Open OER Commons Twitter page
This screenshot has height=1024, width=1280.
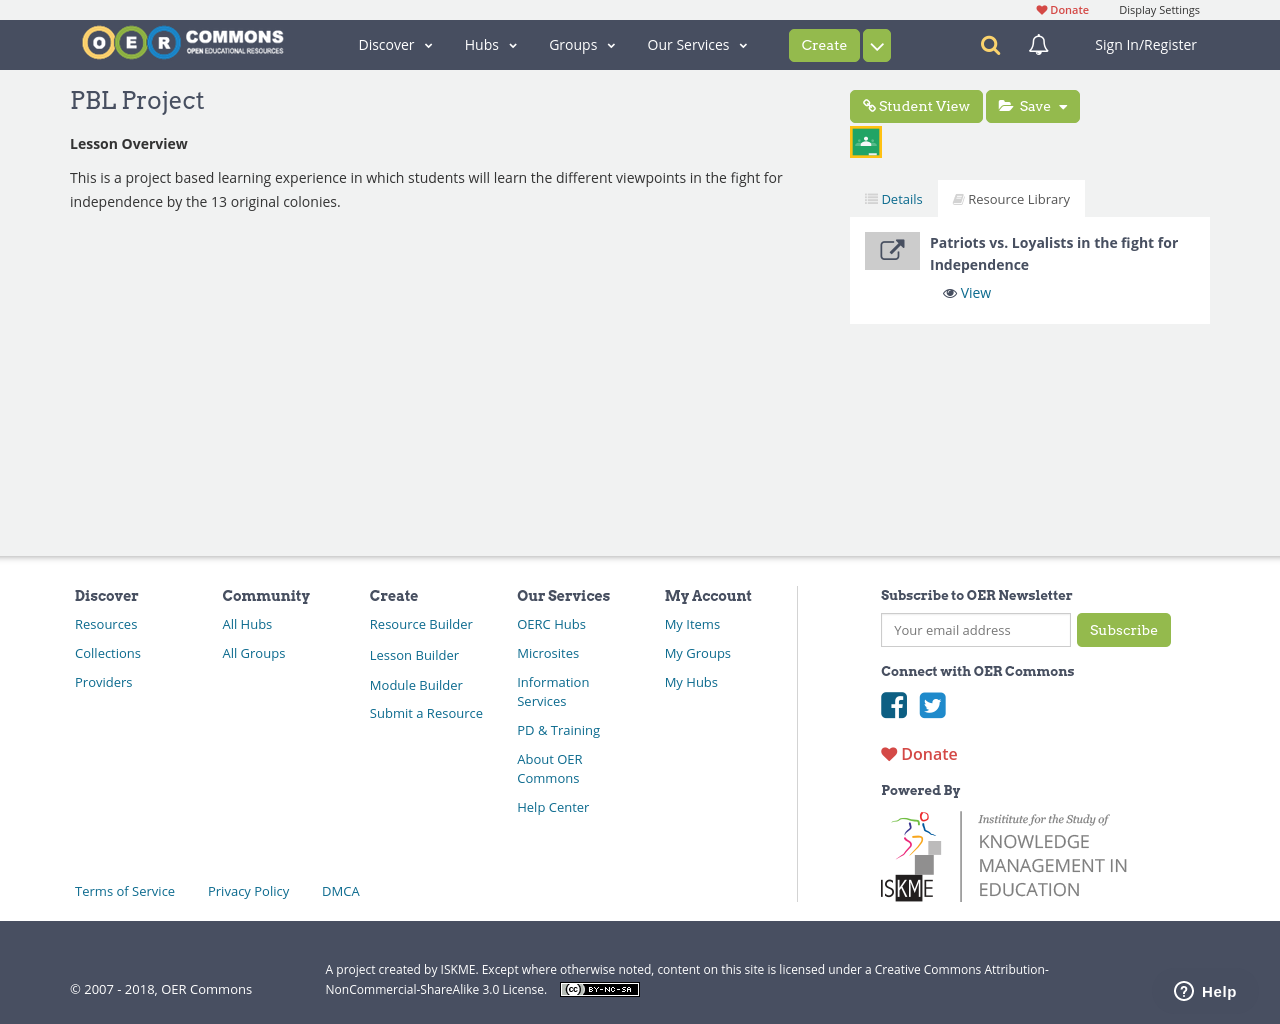pyautogui.click(x=932, y=705)
